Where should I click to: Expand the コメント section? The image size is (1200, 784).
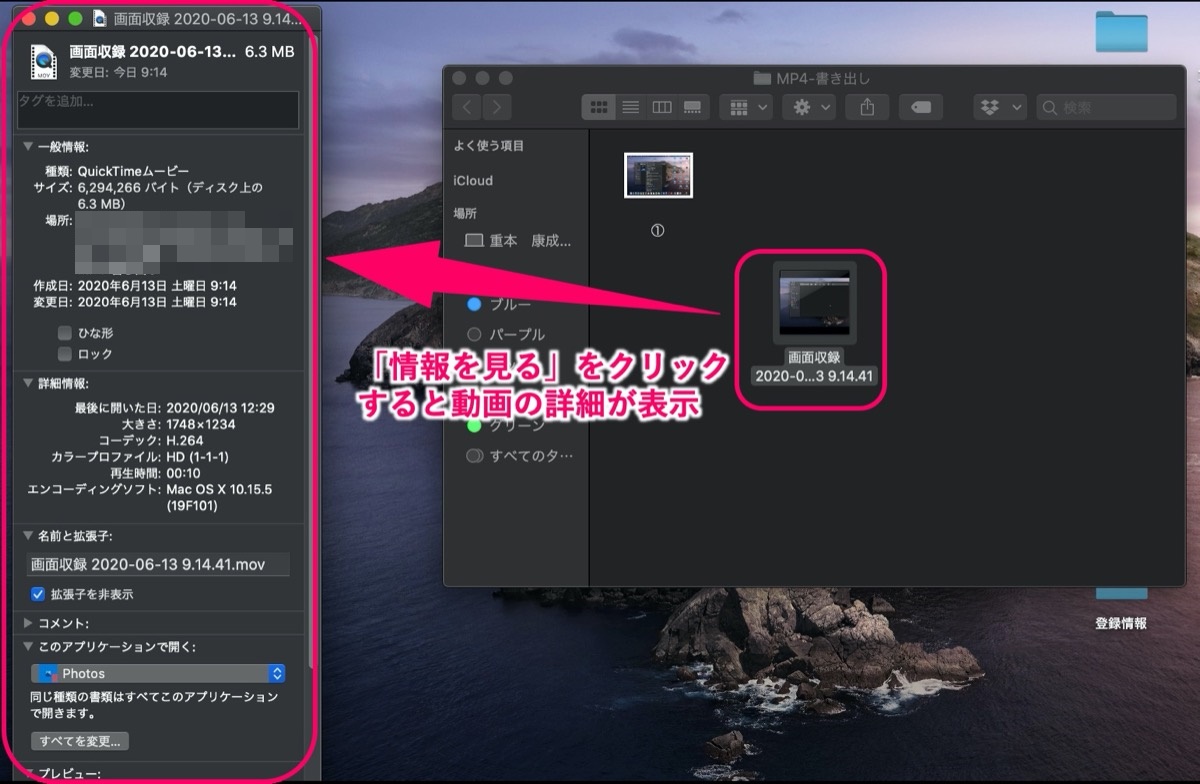28,623
